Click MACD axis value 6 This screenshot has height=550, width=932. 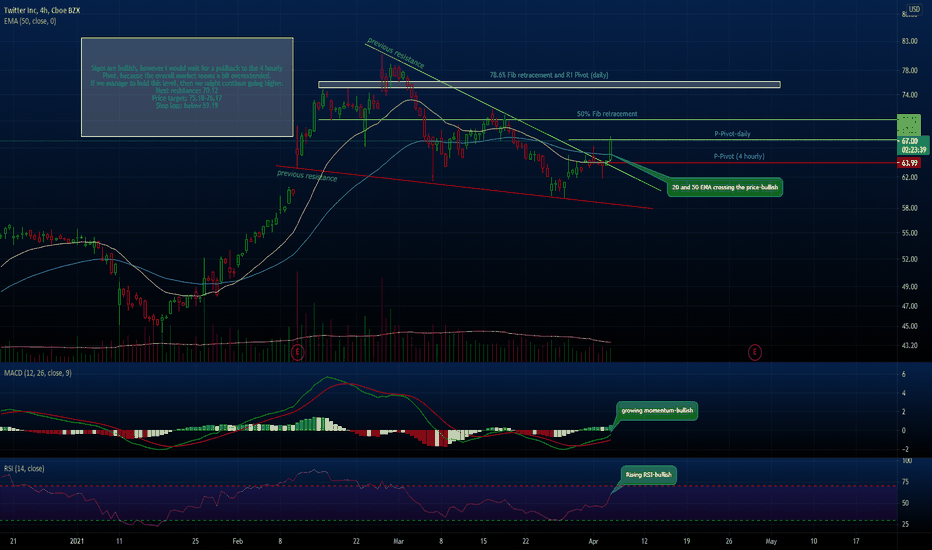[903, 374]
